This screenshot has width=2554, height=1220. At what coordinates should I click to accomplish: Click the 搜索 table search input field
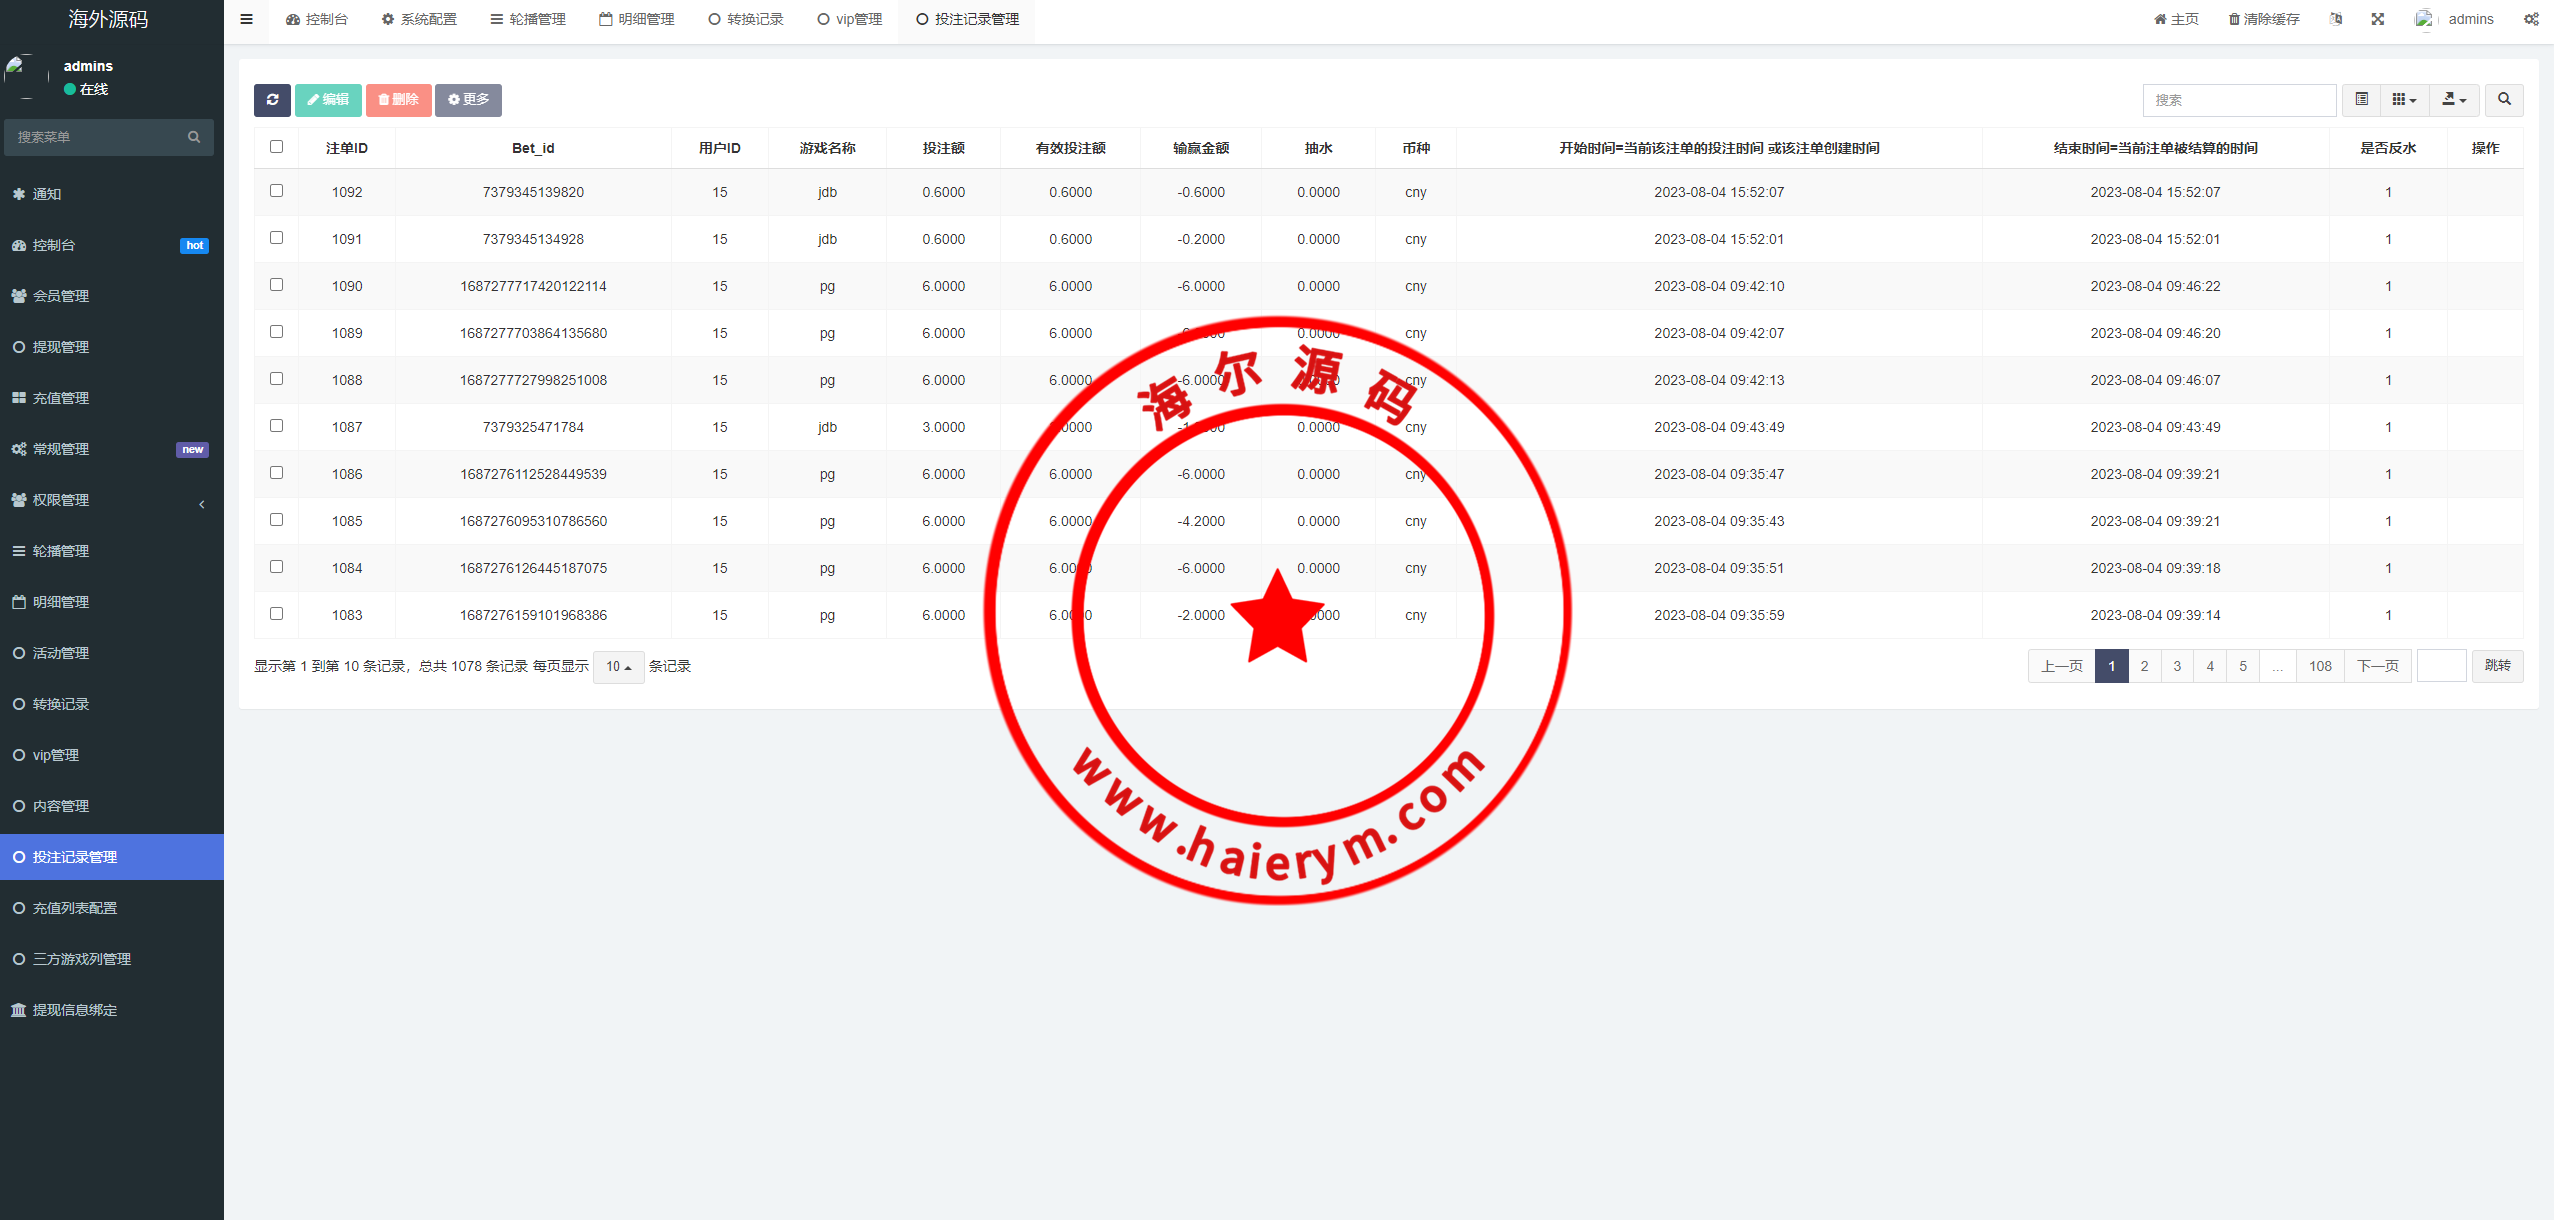click(2238, 100)
